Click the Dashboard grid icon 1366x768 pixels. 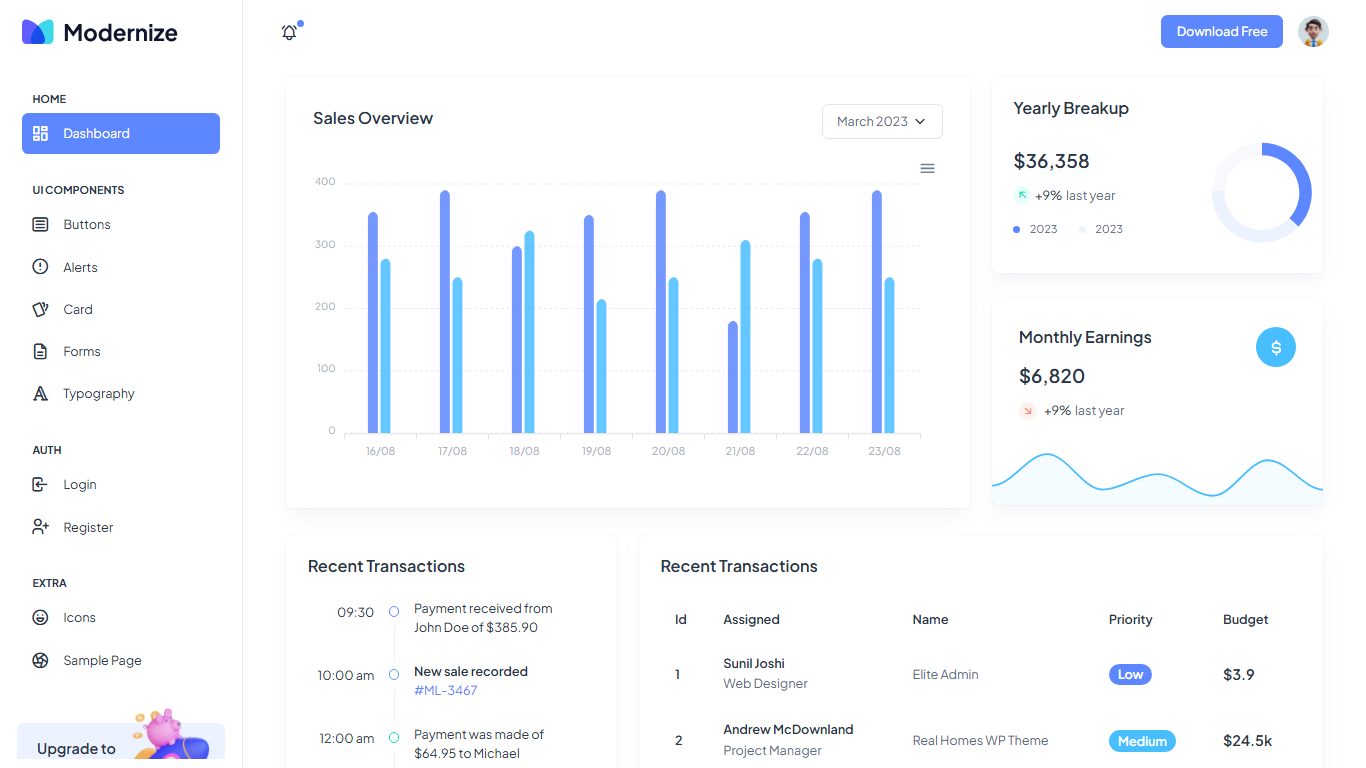[x=40, y=133]
